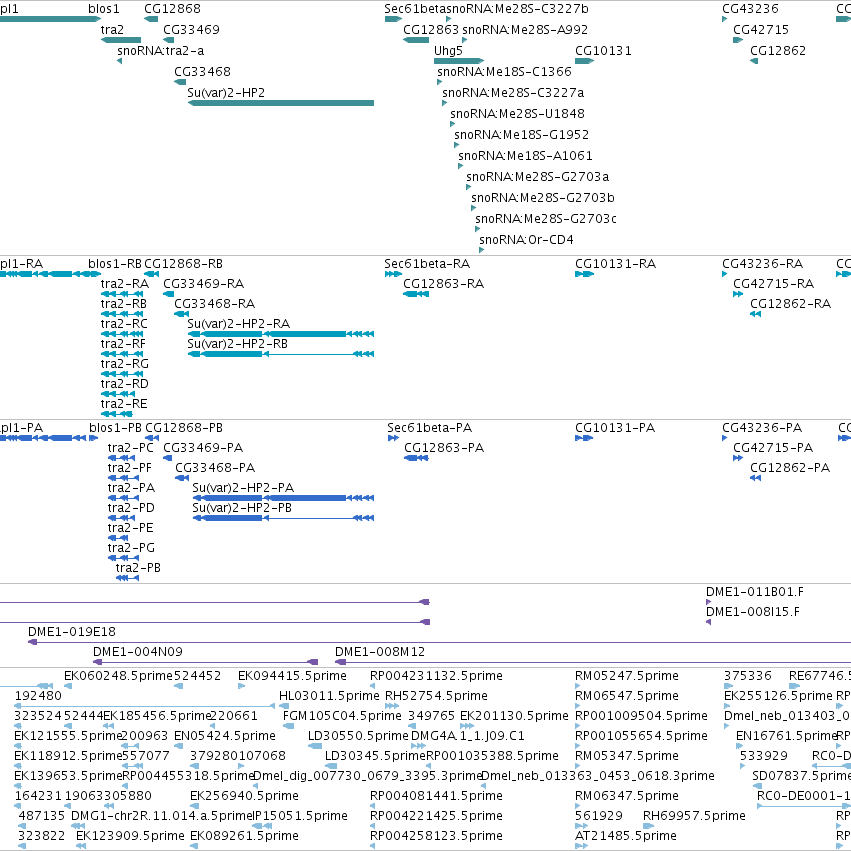851x851 pixels.
Task: Click the CG12863 gene label
Action: 431,30
